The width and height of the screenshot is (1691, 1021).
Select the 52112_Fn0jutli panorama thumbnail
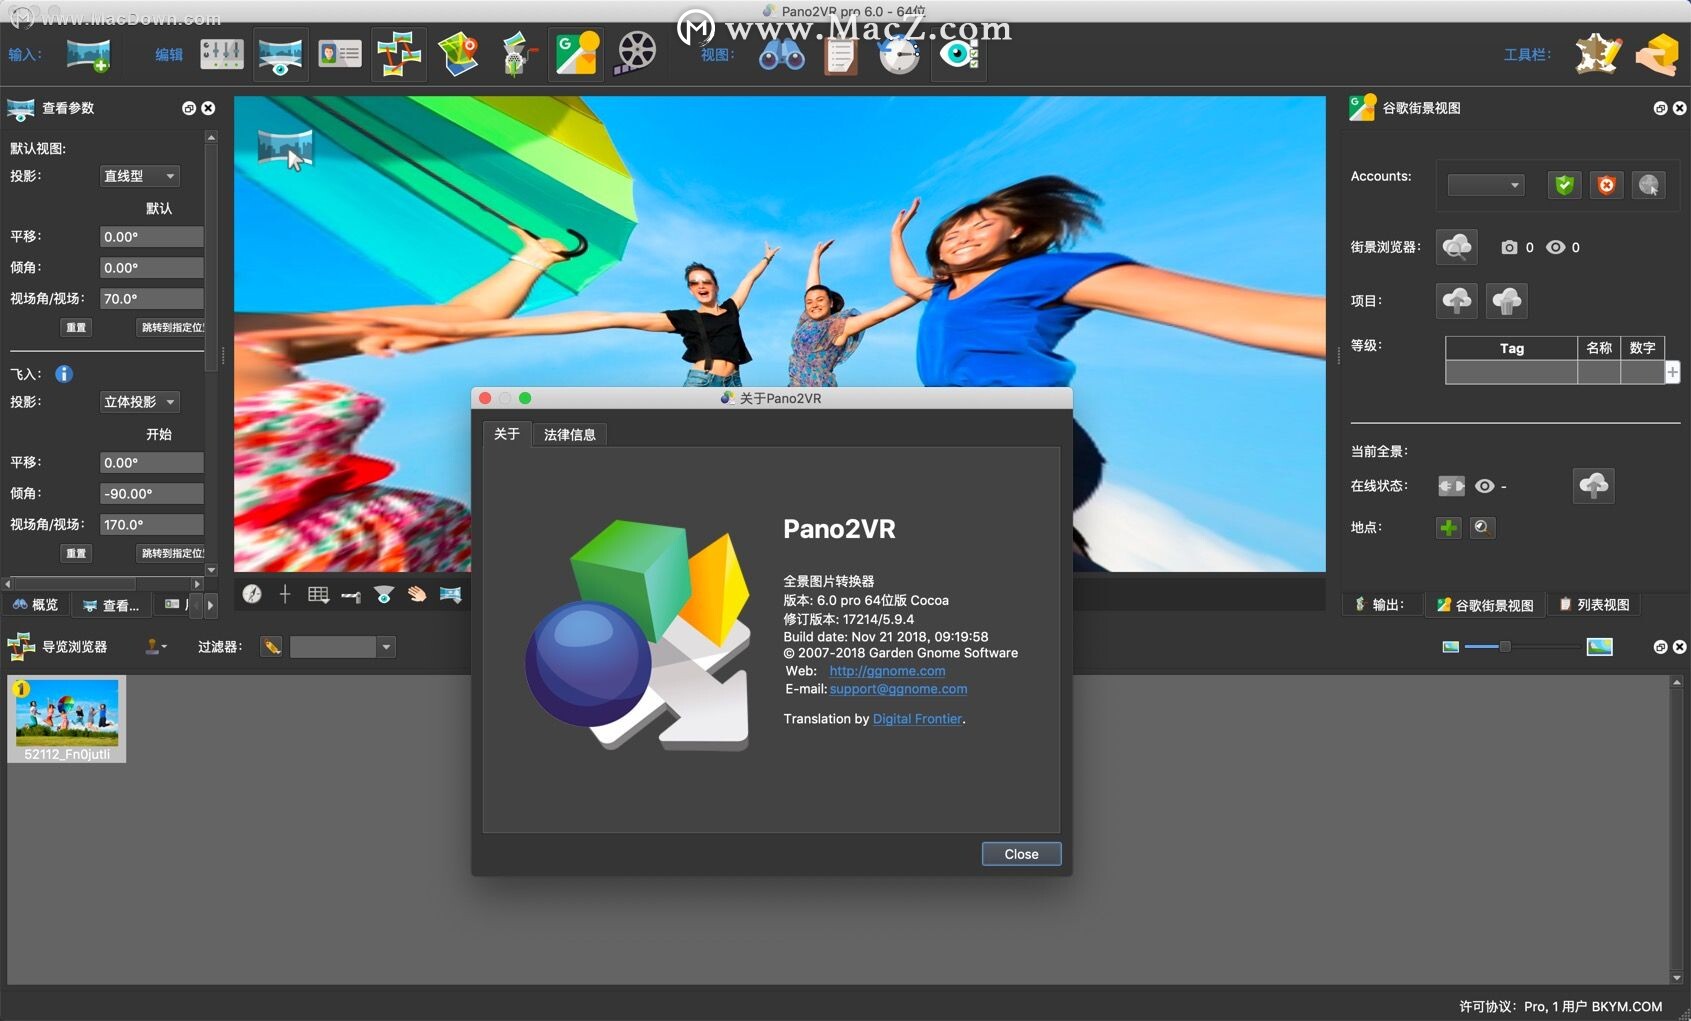tap(67, 720)
